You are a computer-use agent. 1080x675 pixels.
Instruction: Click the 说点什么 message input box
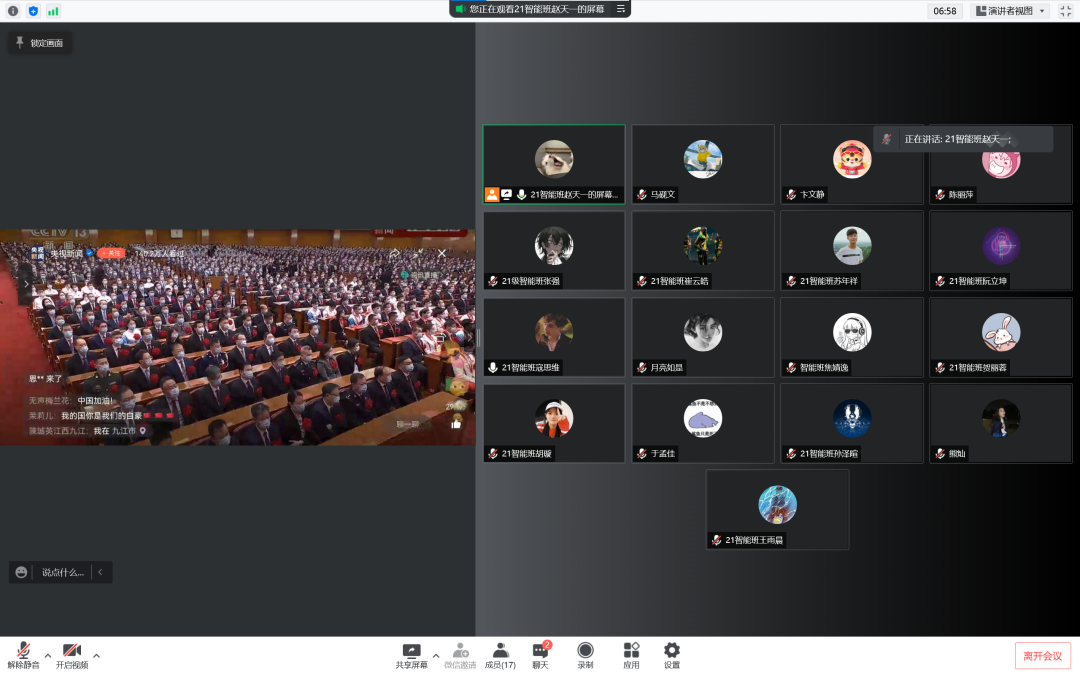62,572
